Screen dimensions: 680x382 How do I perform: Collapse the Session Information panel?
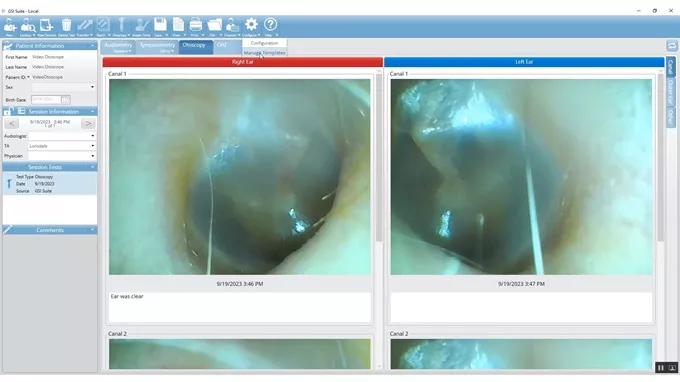pyautogui.click(x=92, y=111)
